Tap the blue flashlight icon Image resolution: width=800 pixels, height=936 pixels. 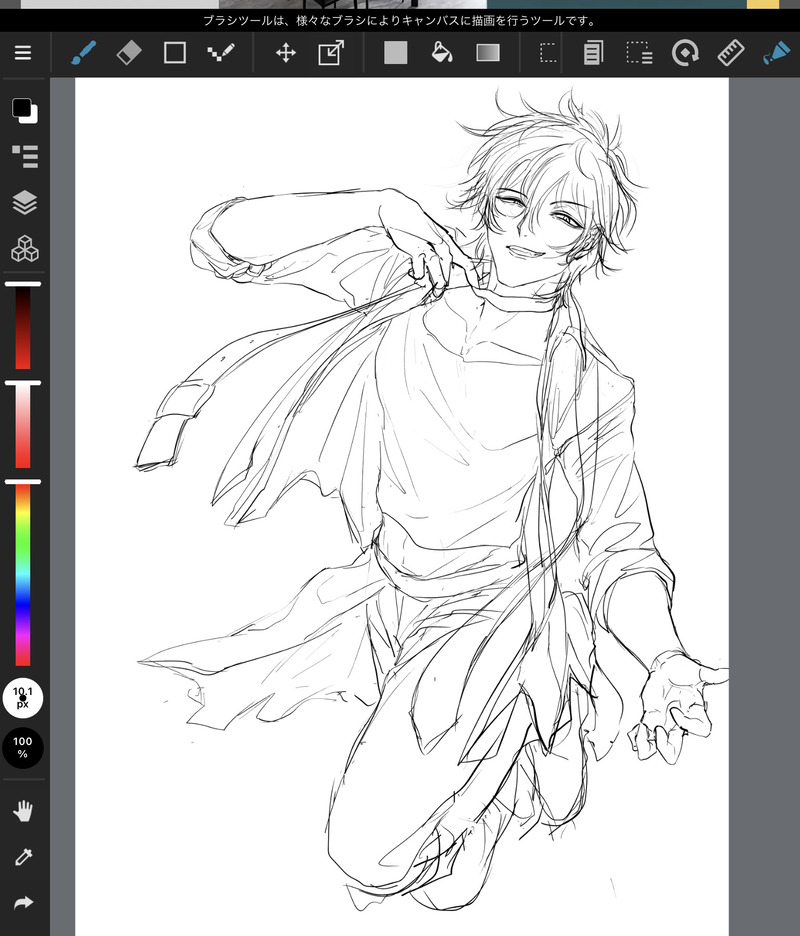pyautogui.click(x=776, y=53)
